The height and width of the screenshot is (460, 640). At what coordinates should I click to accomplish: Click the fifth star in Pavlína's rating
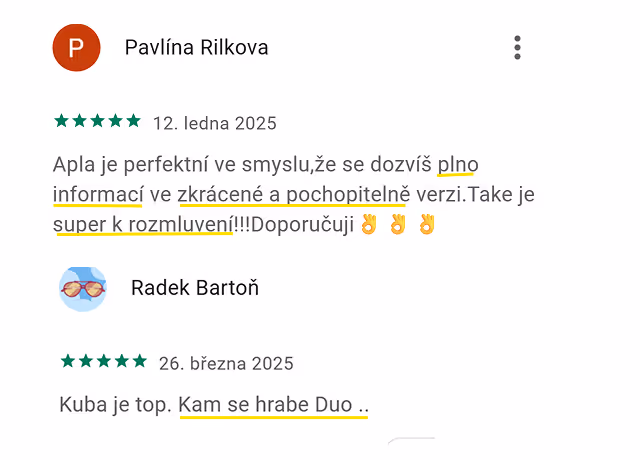133,121
